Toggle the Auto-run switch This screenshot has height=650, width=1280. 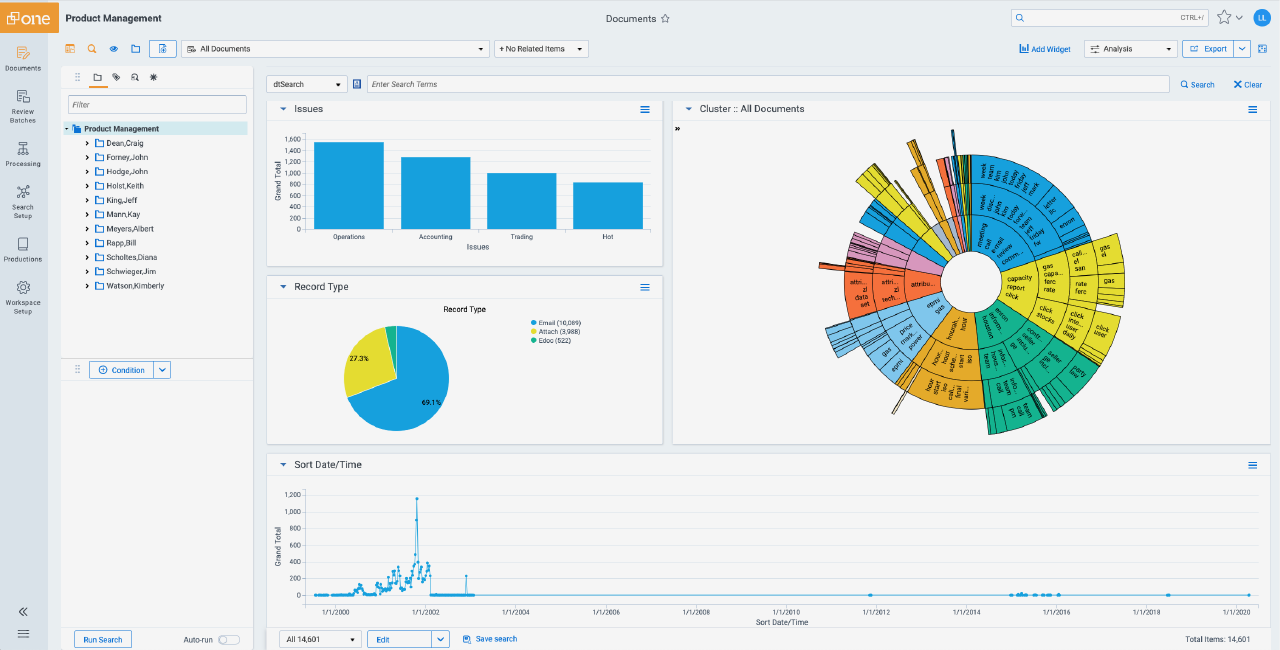tap(229, 640)
